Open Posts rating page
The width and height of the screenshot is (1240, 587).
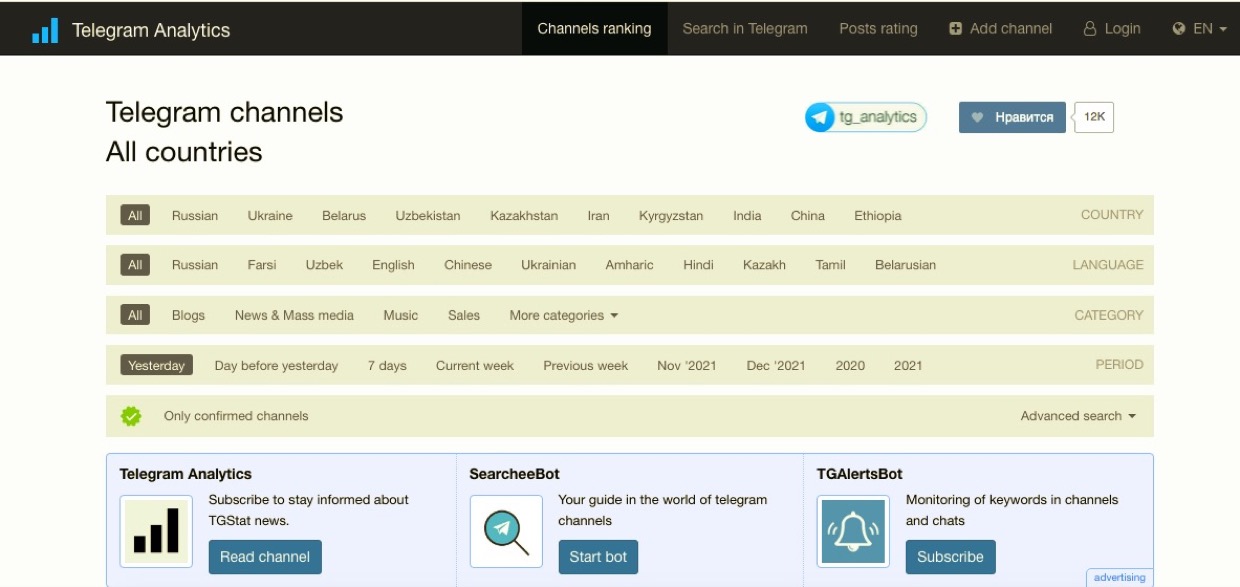878,29
